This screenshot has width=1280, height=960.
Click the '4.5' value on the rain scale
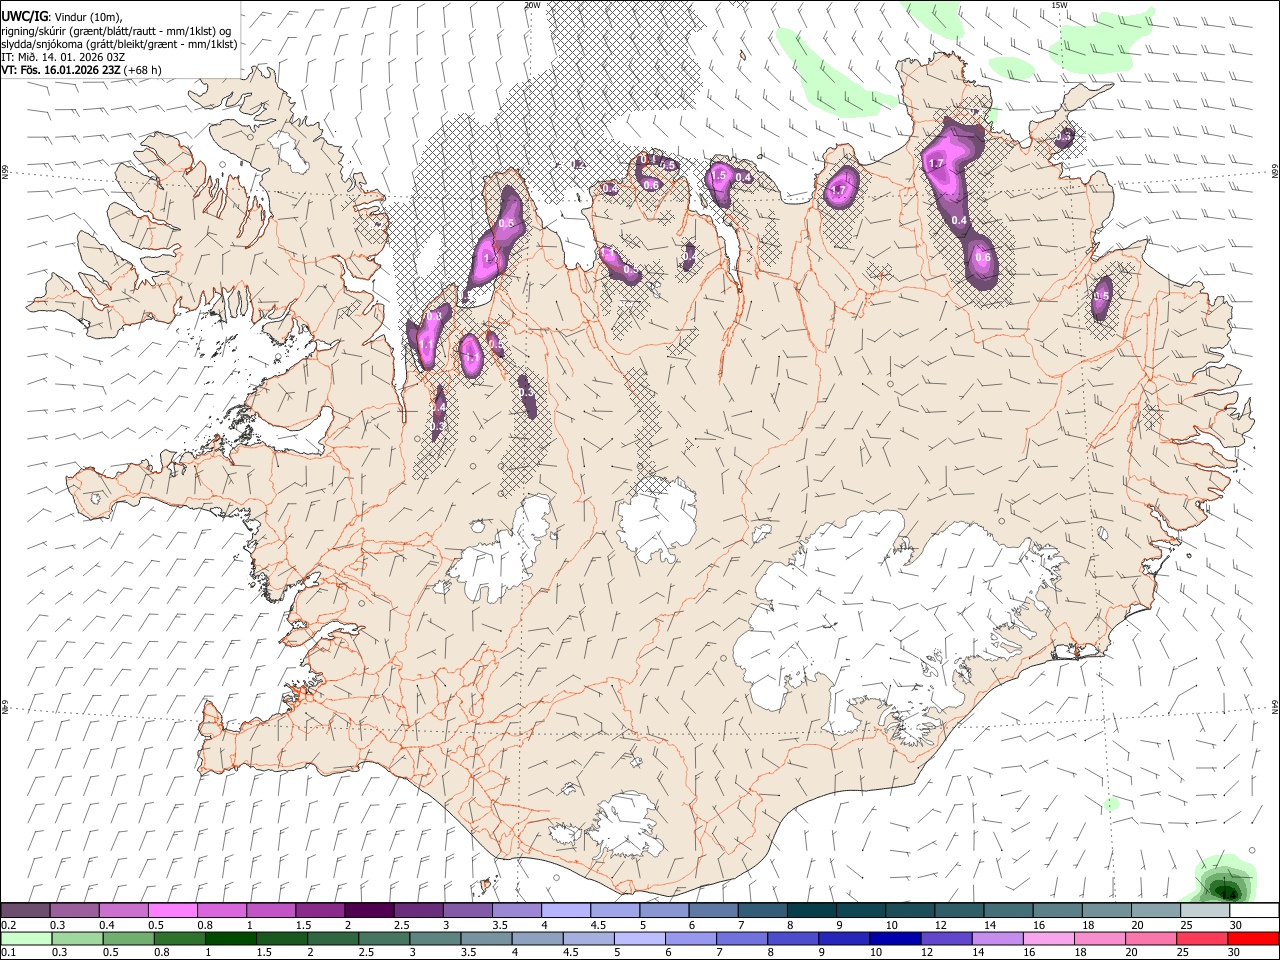(x=571, y=951)
